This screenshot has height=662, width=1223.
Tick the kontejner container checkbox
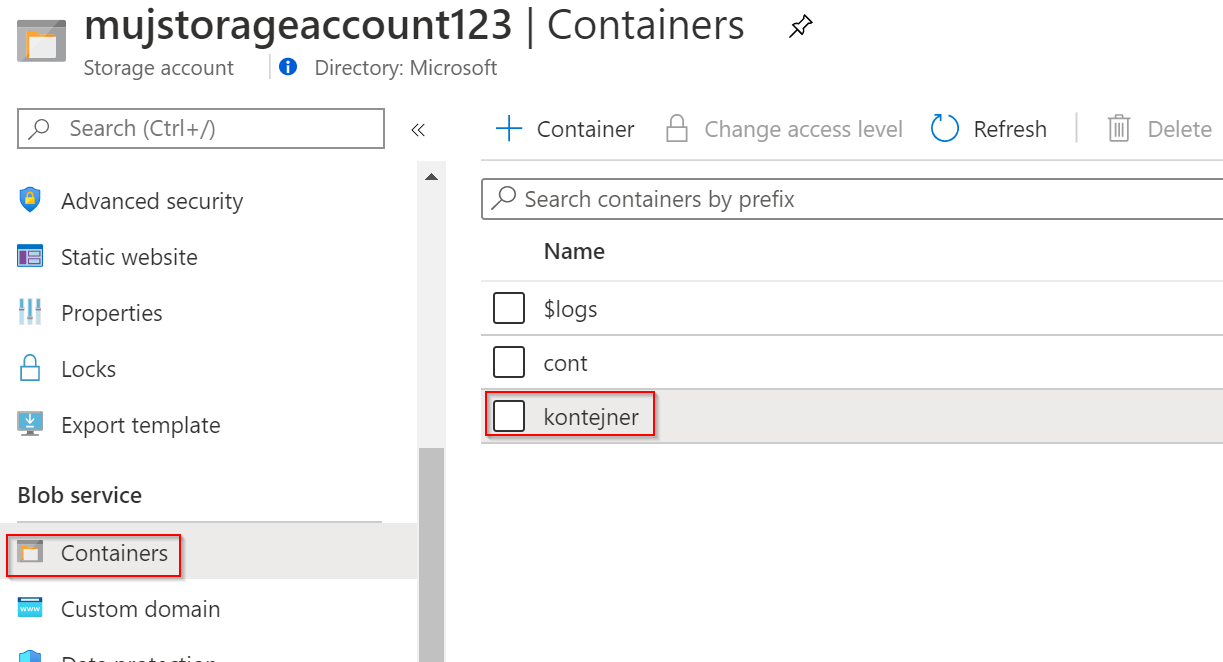(x=509, y=416)
